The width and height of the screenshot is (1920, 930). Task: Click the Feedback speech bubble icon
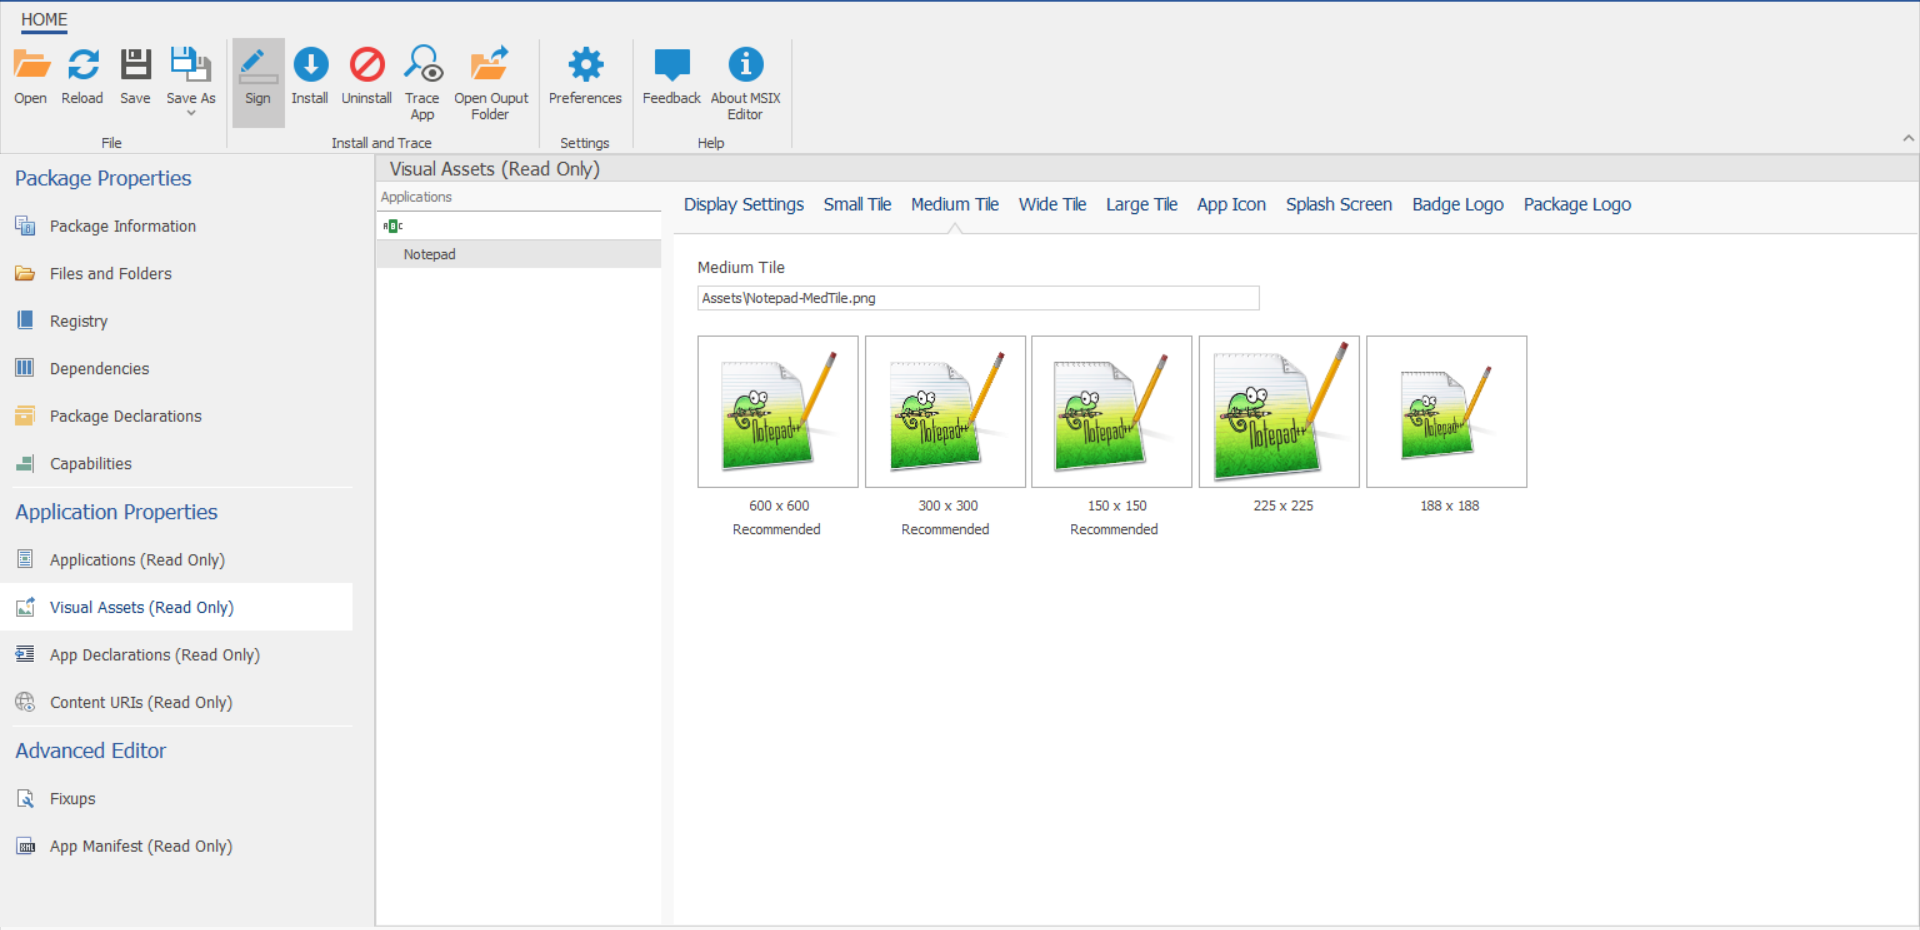[672, 65]
